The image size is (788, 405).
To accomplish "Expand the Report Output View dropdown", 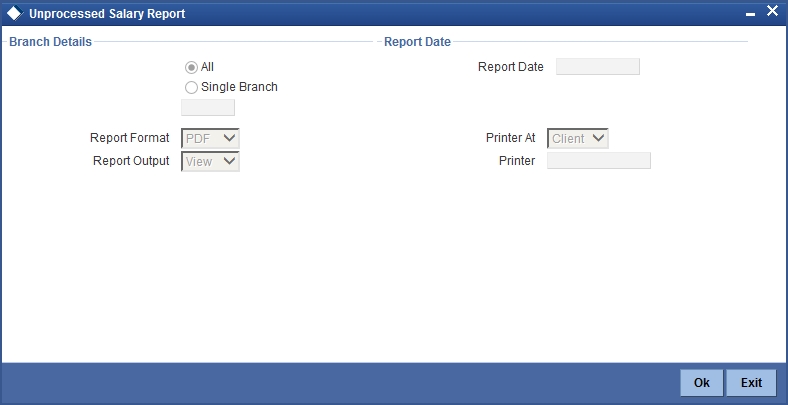I will pos(210,161).
